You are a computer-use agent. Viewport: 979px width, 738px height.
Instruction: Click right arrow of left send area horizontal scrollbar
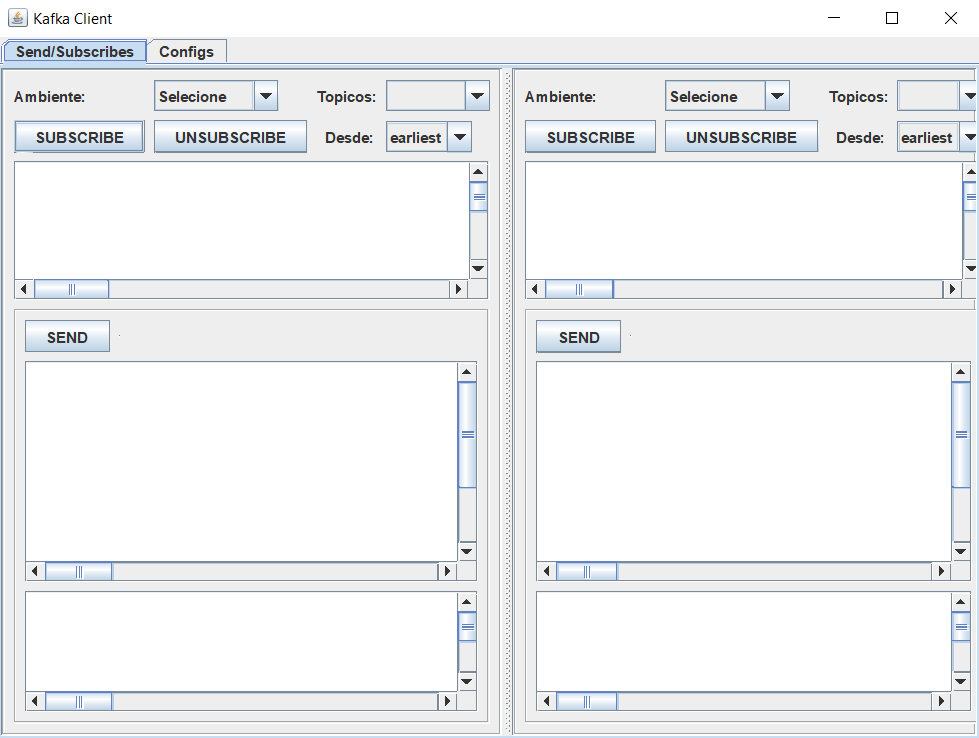click(x=448, y=571)
